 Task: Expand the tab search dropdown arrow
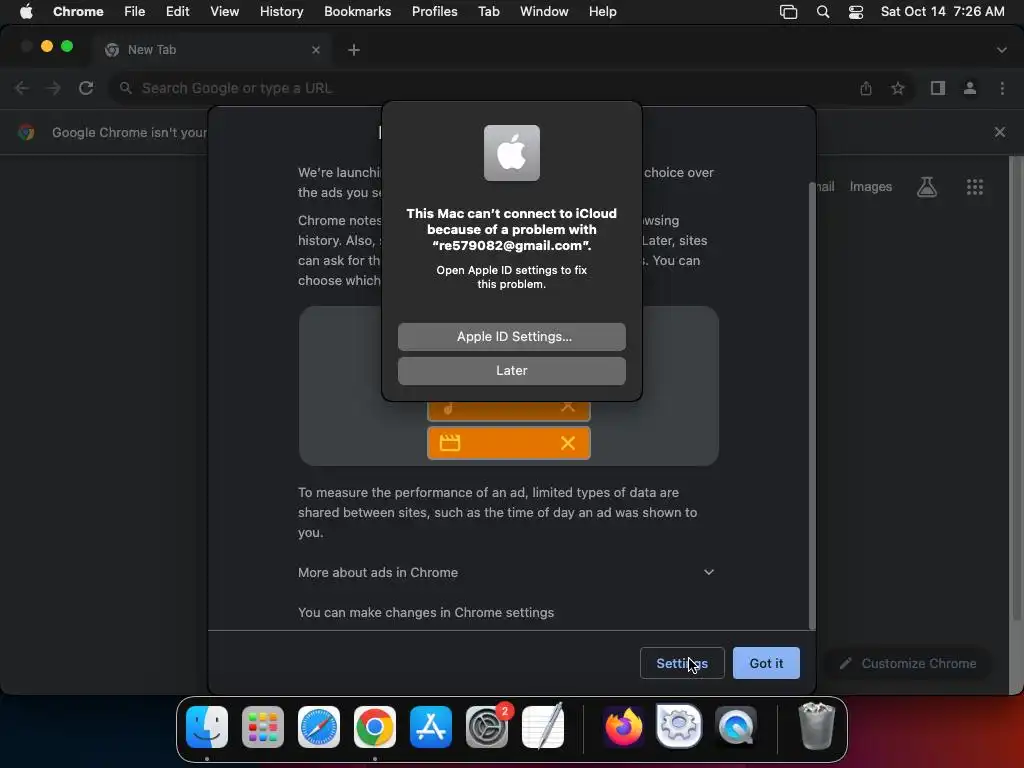pos(1001,50)
